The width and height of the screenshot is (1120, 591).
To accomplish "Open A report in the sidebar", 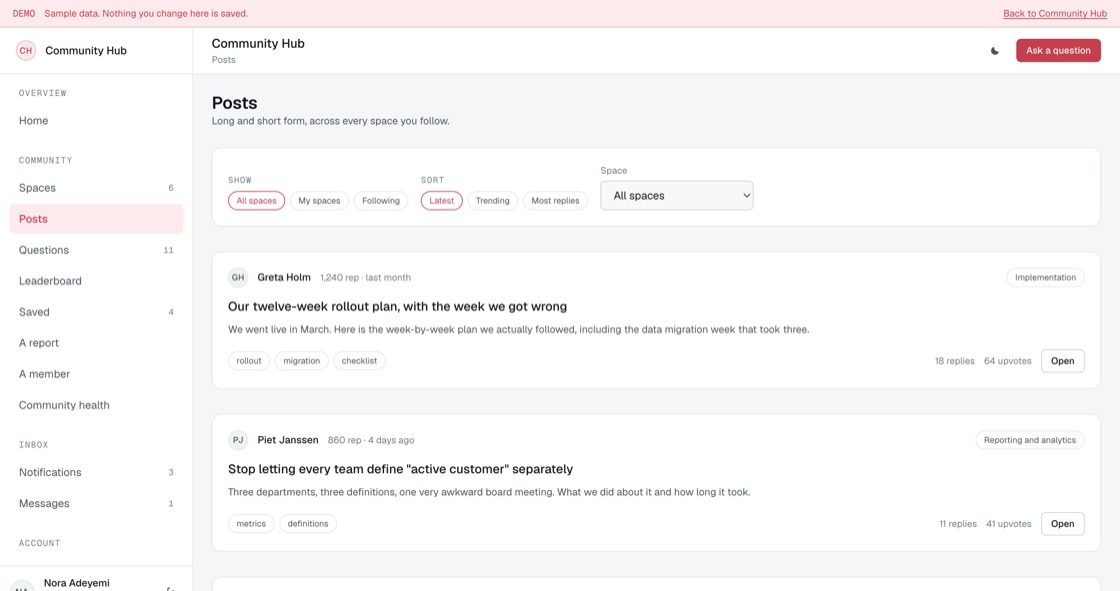I will click(x=96, y=343).
